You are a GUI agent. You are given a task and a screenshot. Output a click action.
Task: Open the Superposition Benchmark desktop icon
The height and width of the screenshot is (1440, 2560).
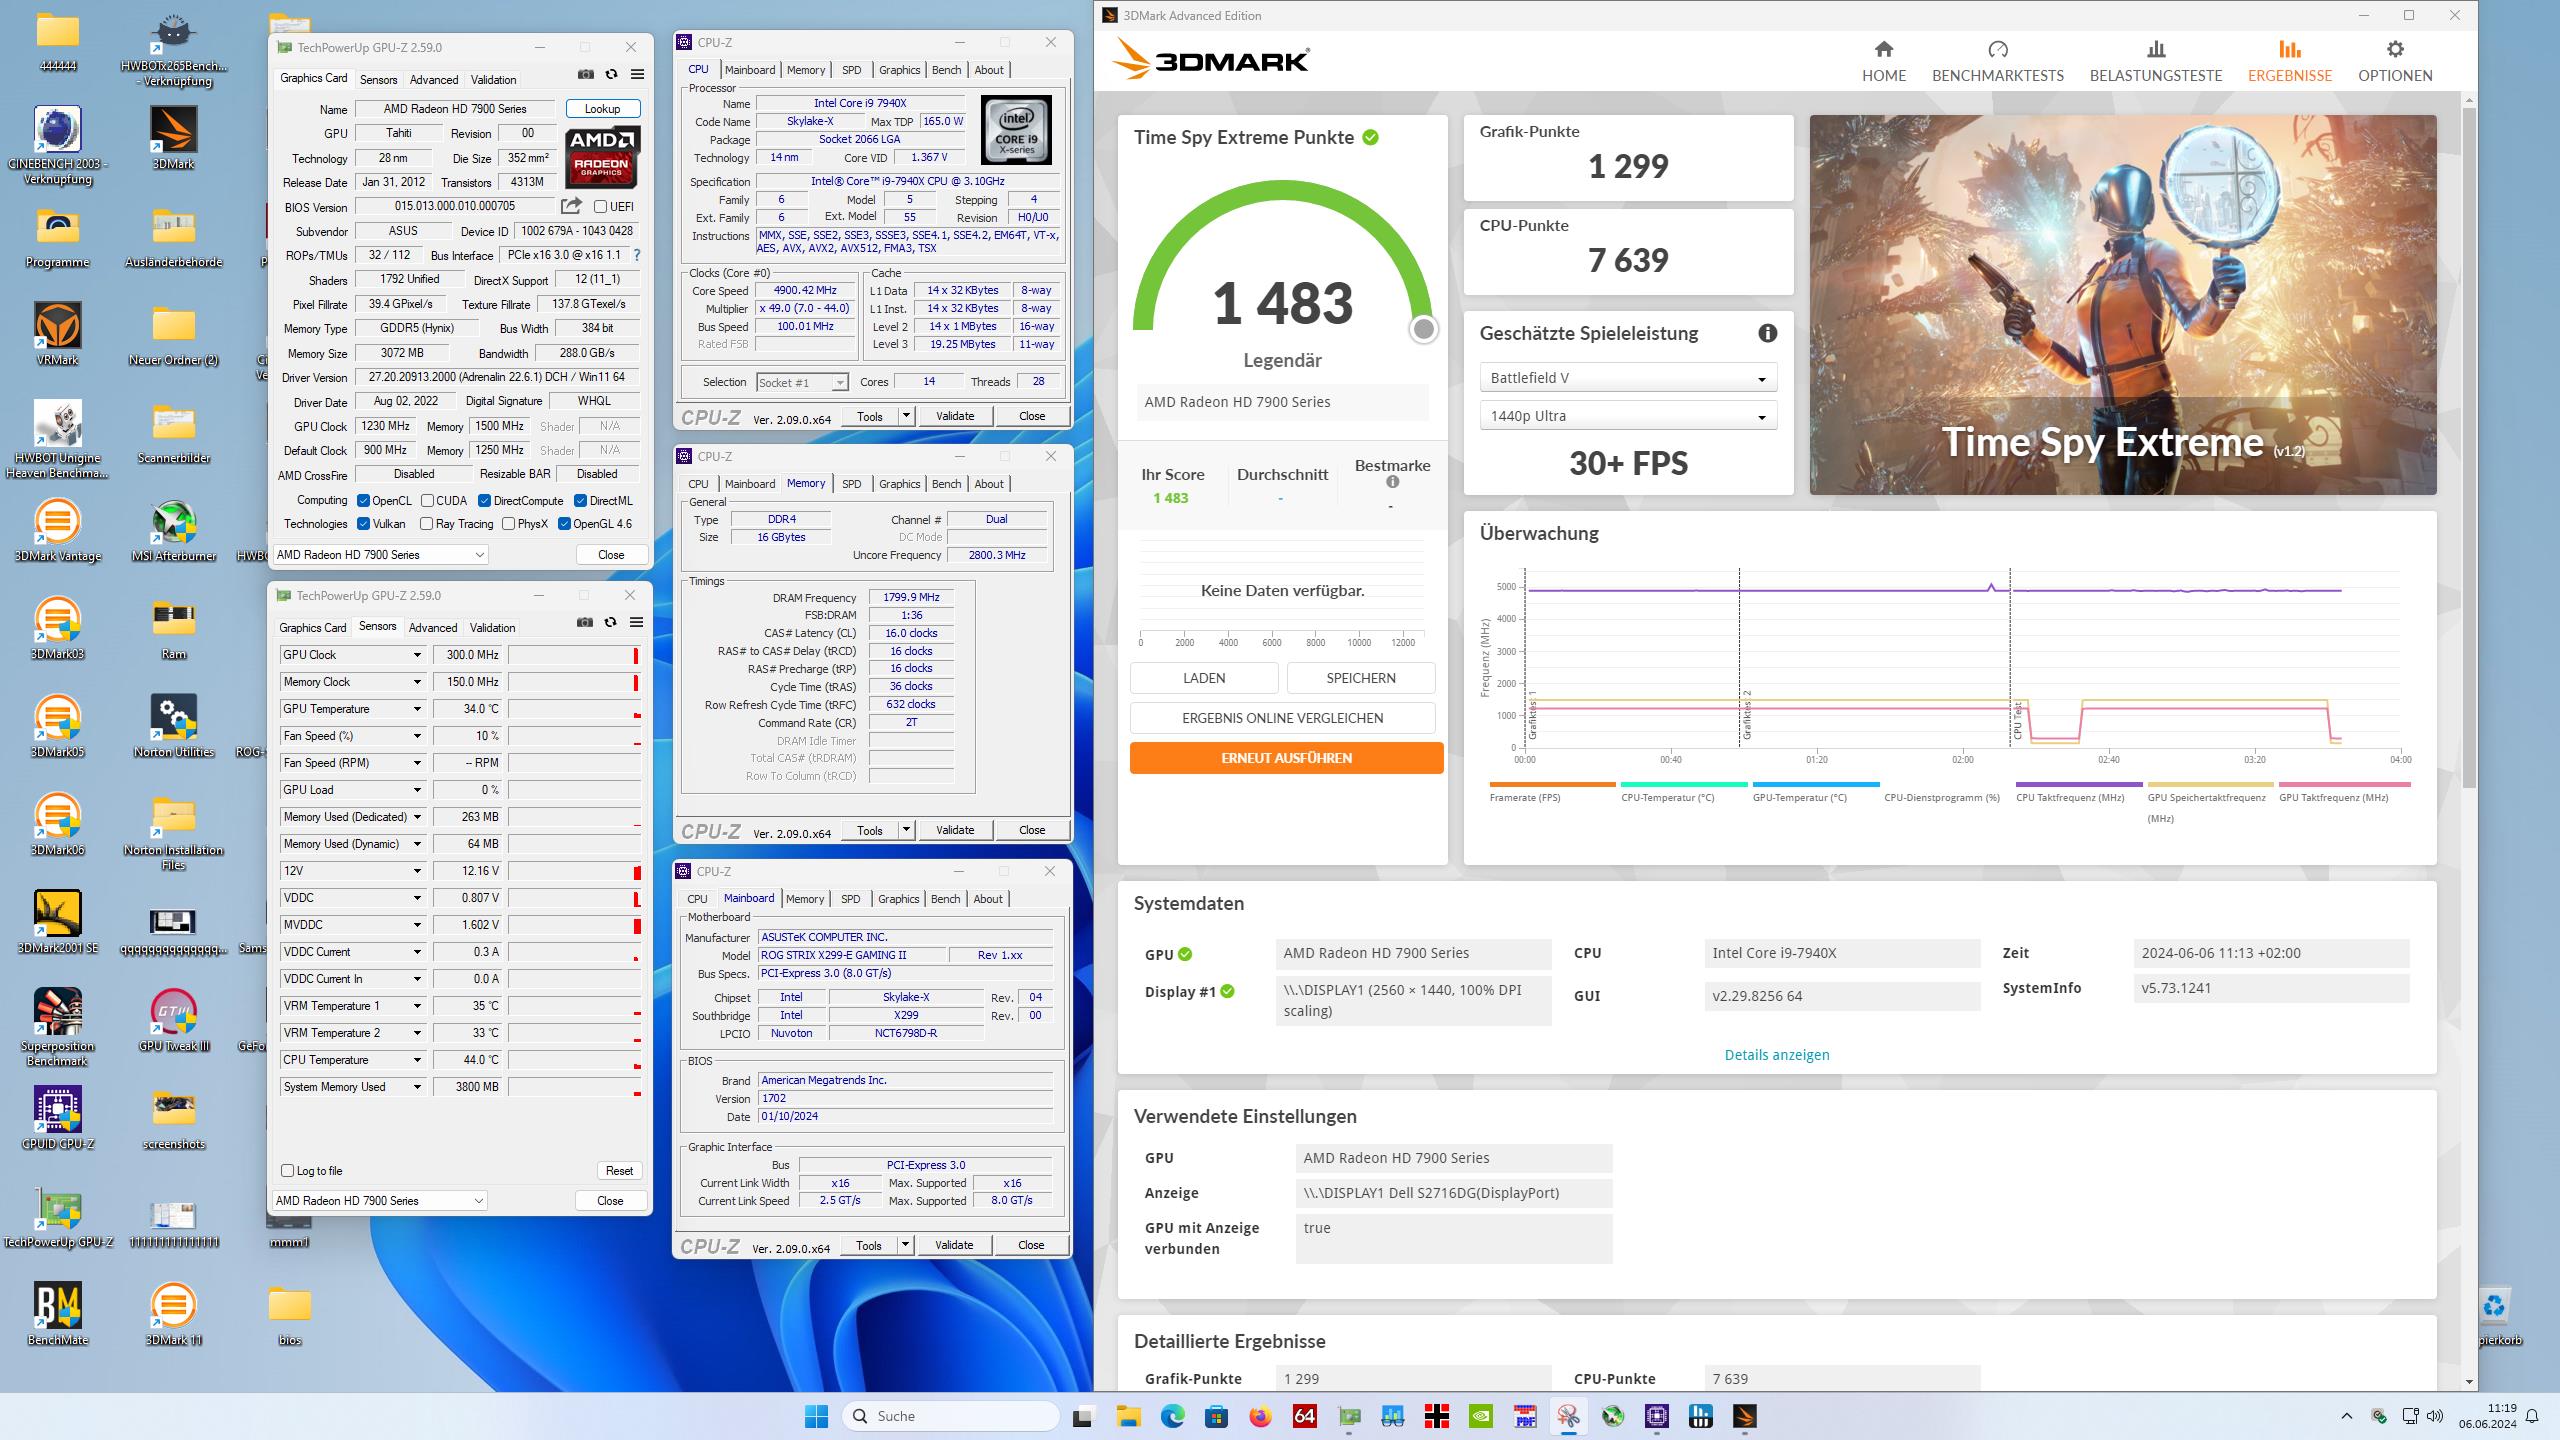coord(57,1027)
